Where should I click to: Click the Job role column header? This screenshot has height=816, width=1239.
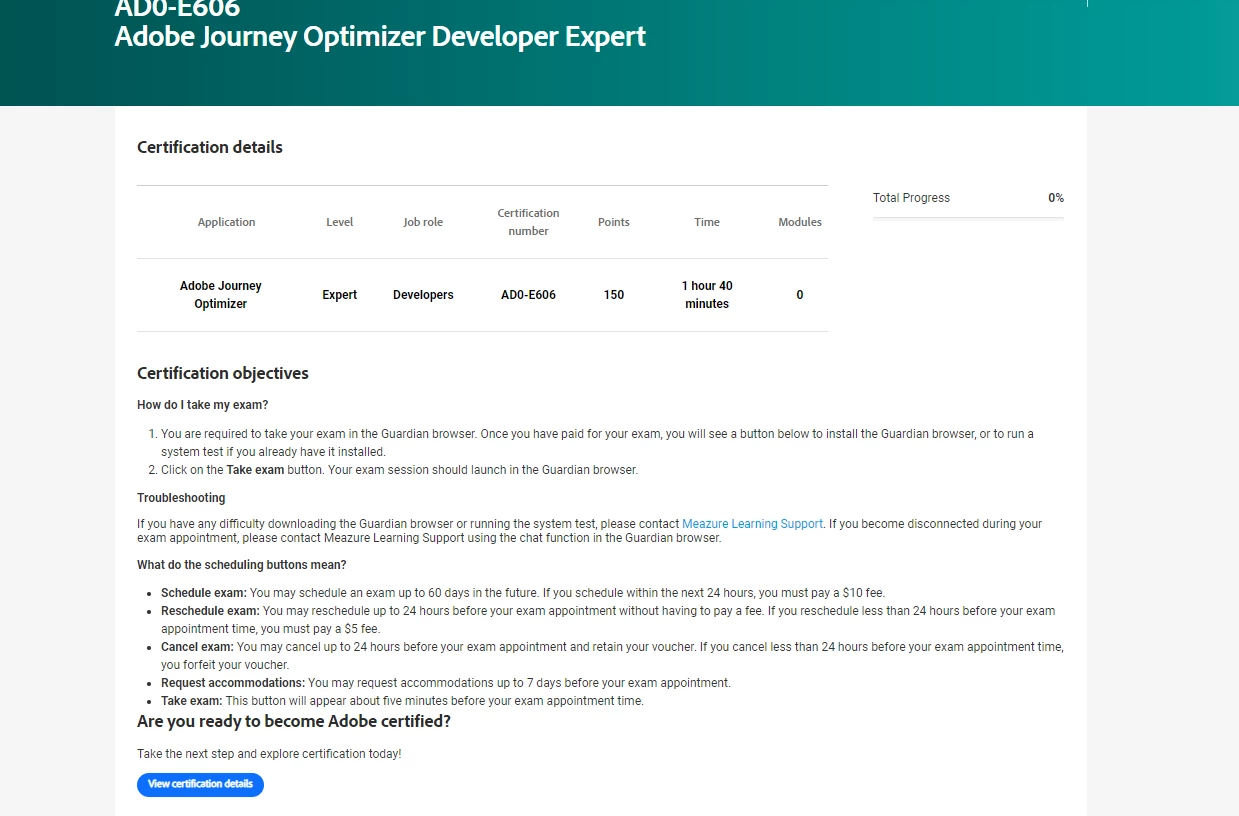click(x=423, y=222)
